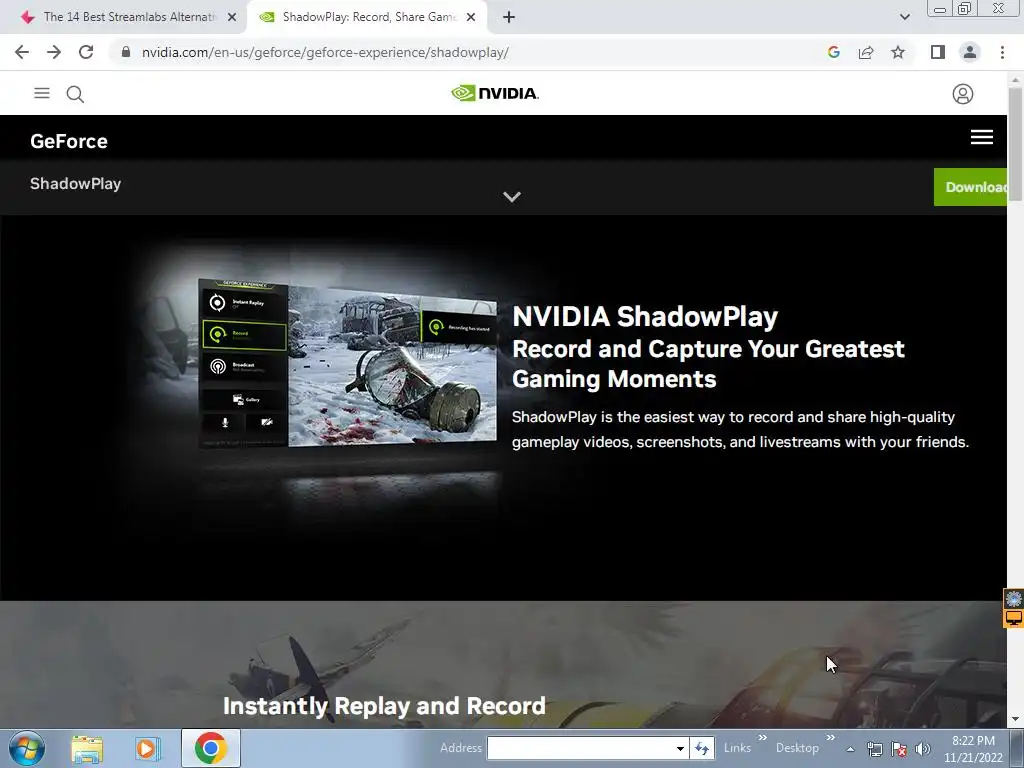Go to NVIDIA home via logo
This screenshot has height=768, width=1024.
(x=494, y=93)
